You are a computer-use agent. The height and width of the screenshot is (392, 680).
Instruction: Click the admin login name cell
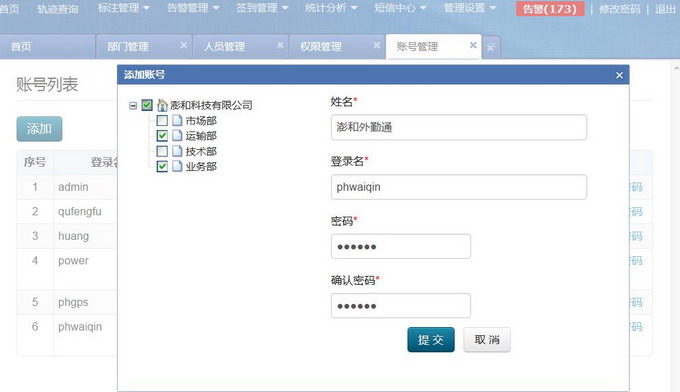pos(73,187)
